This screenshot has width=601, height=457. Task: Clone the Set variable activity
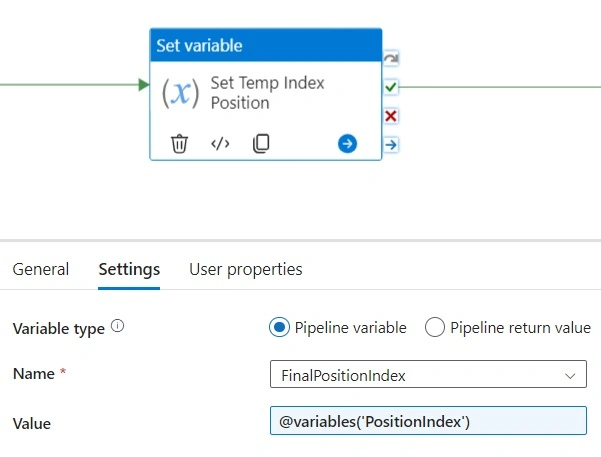click(x=261, y=143)
